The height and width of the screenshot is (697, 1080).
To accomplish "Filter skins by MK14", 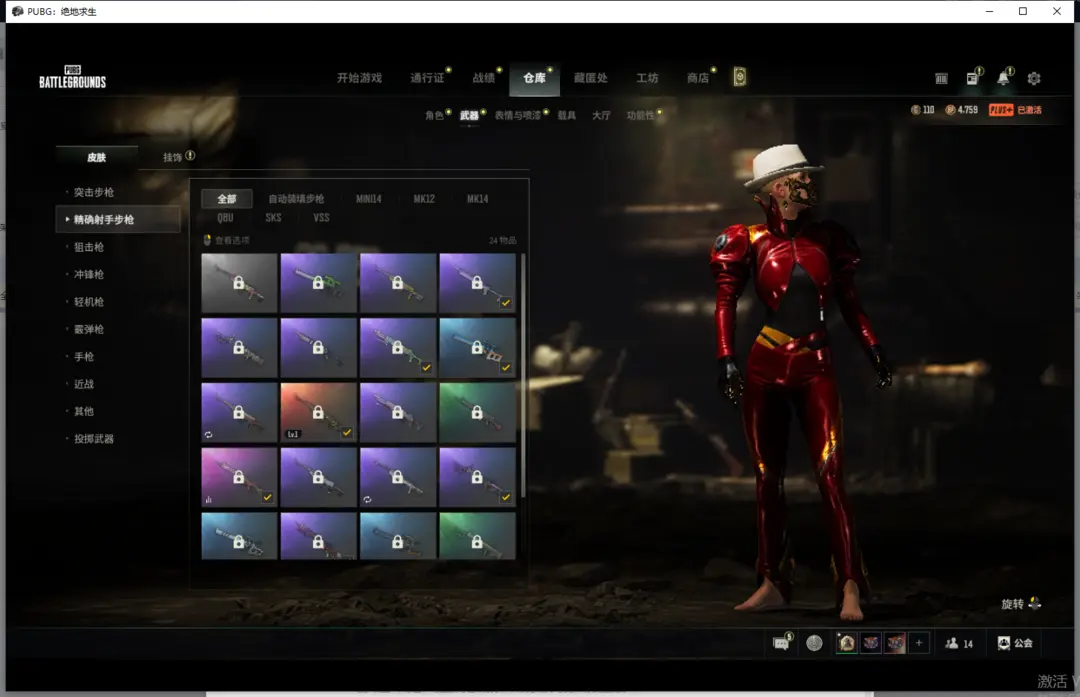I will [477, 198].
